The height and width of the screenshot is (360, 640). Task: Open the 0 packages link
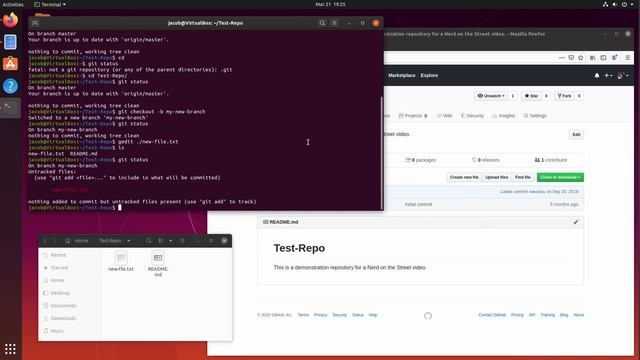[420, 160]
